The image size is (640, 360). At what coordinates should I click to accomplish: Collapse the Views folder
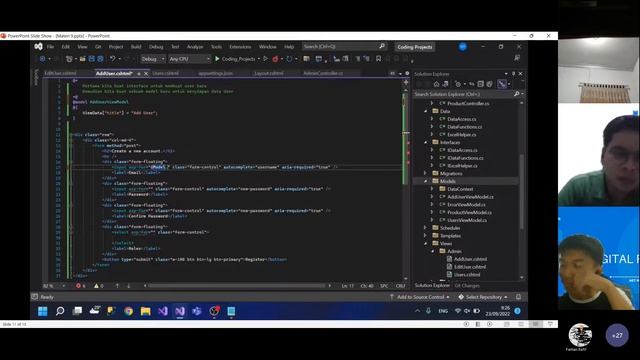pyautogui.click(x=425, y=243)
